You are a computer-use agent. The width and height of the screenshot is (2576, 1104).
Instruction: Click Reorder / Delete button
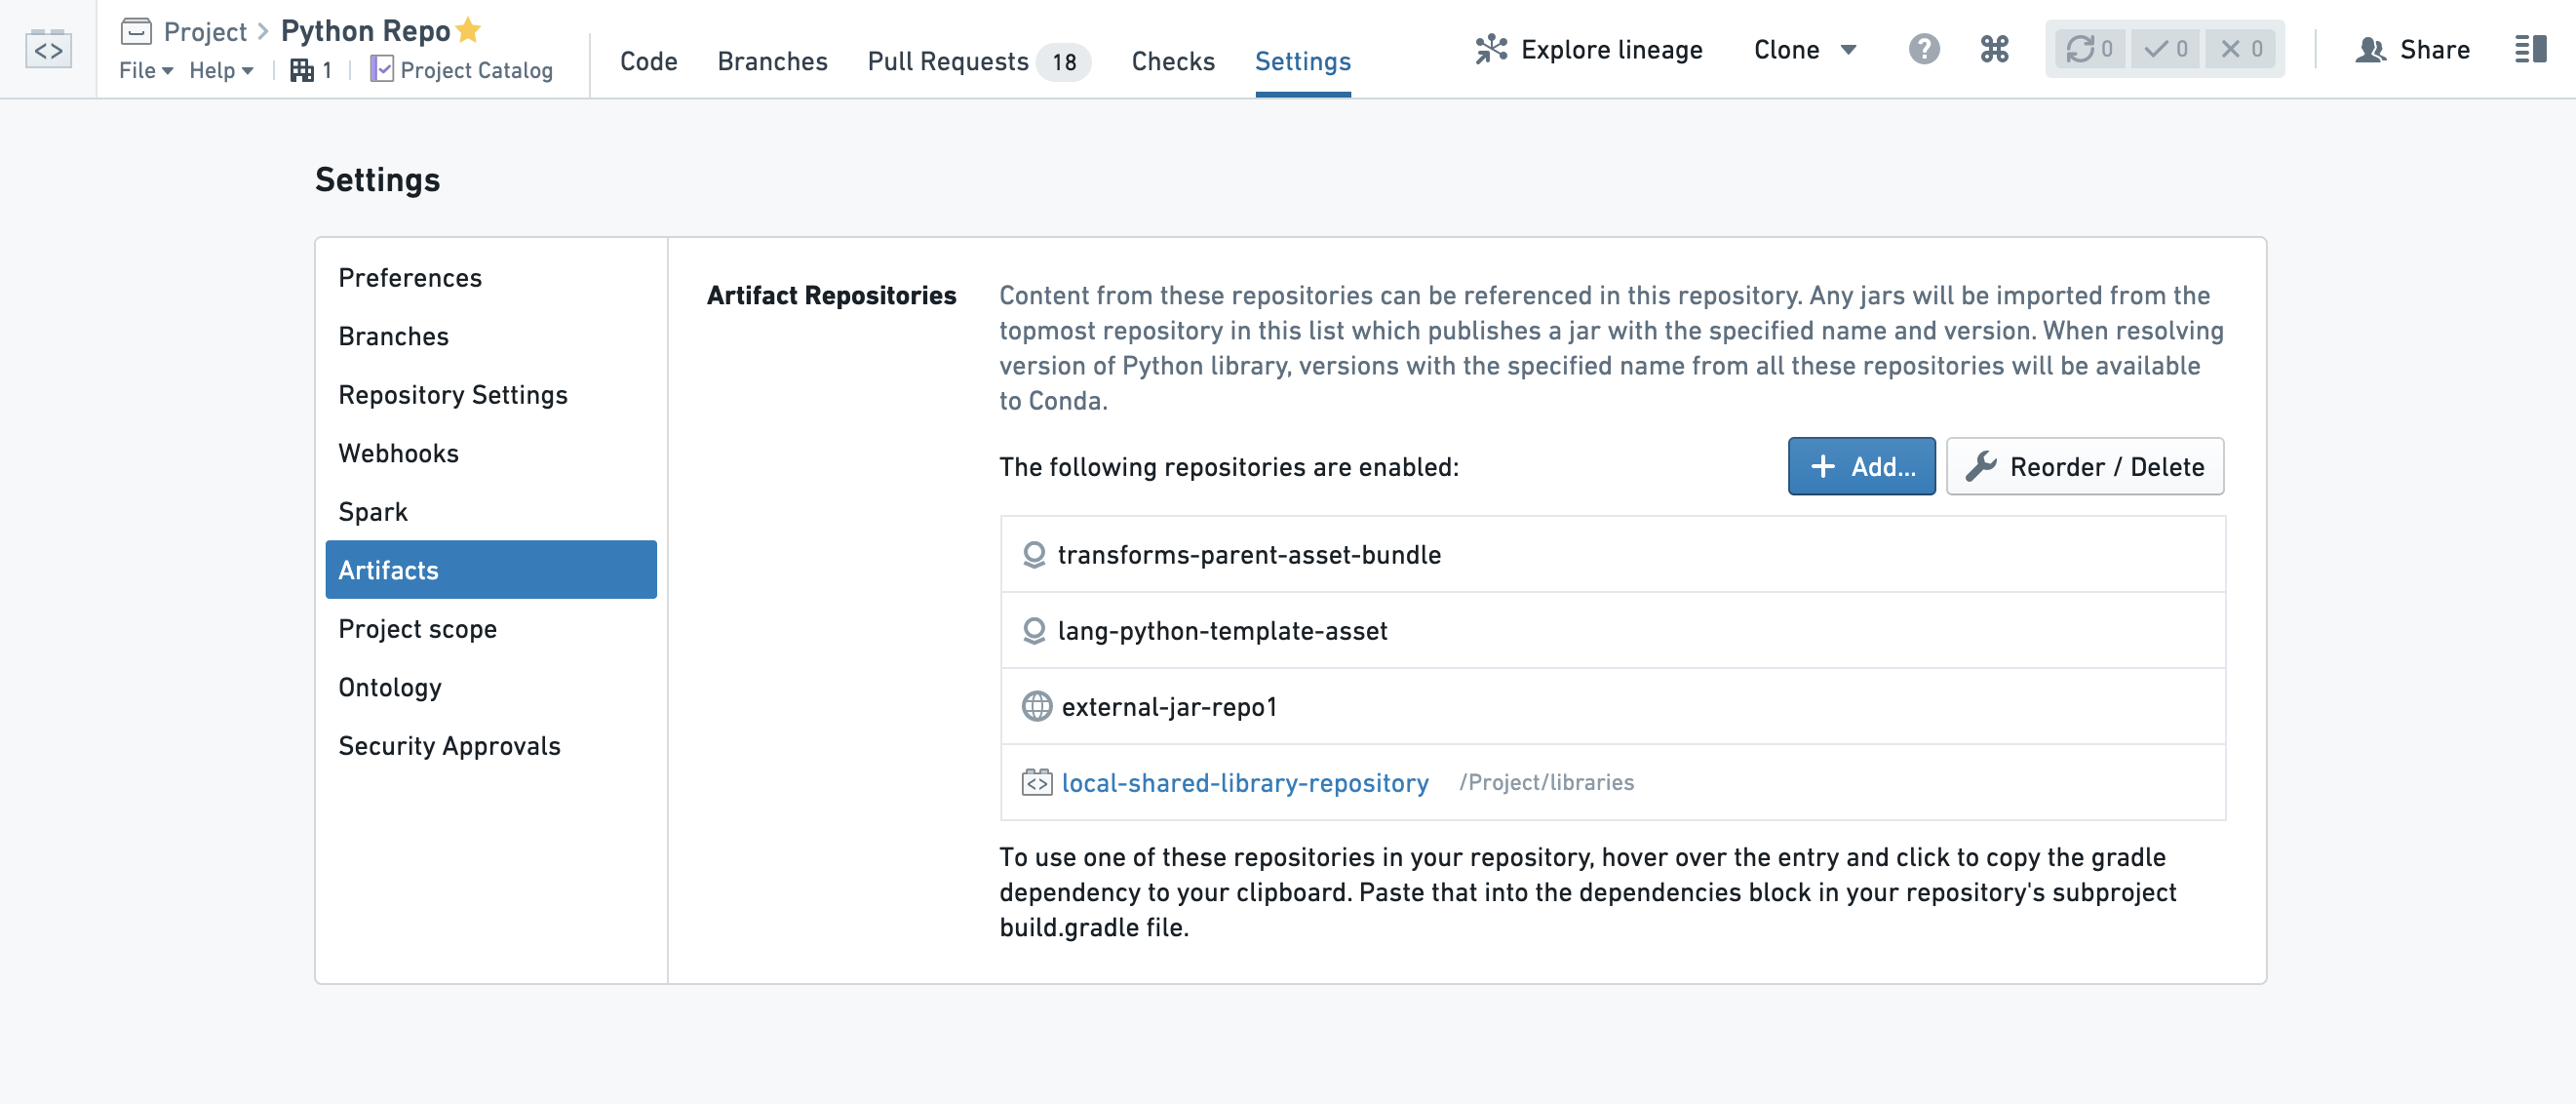pos(2085,466)
